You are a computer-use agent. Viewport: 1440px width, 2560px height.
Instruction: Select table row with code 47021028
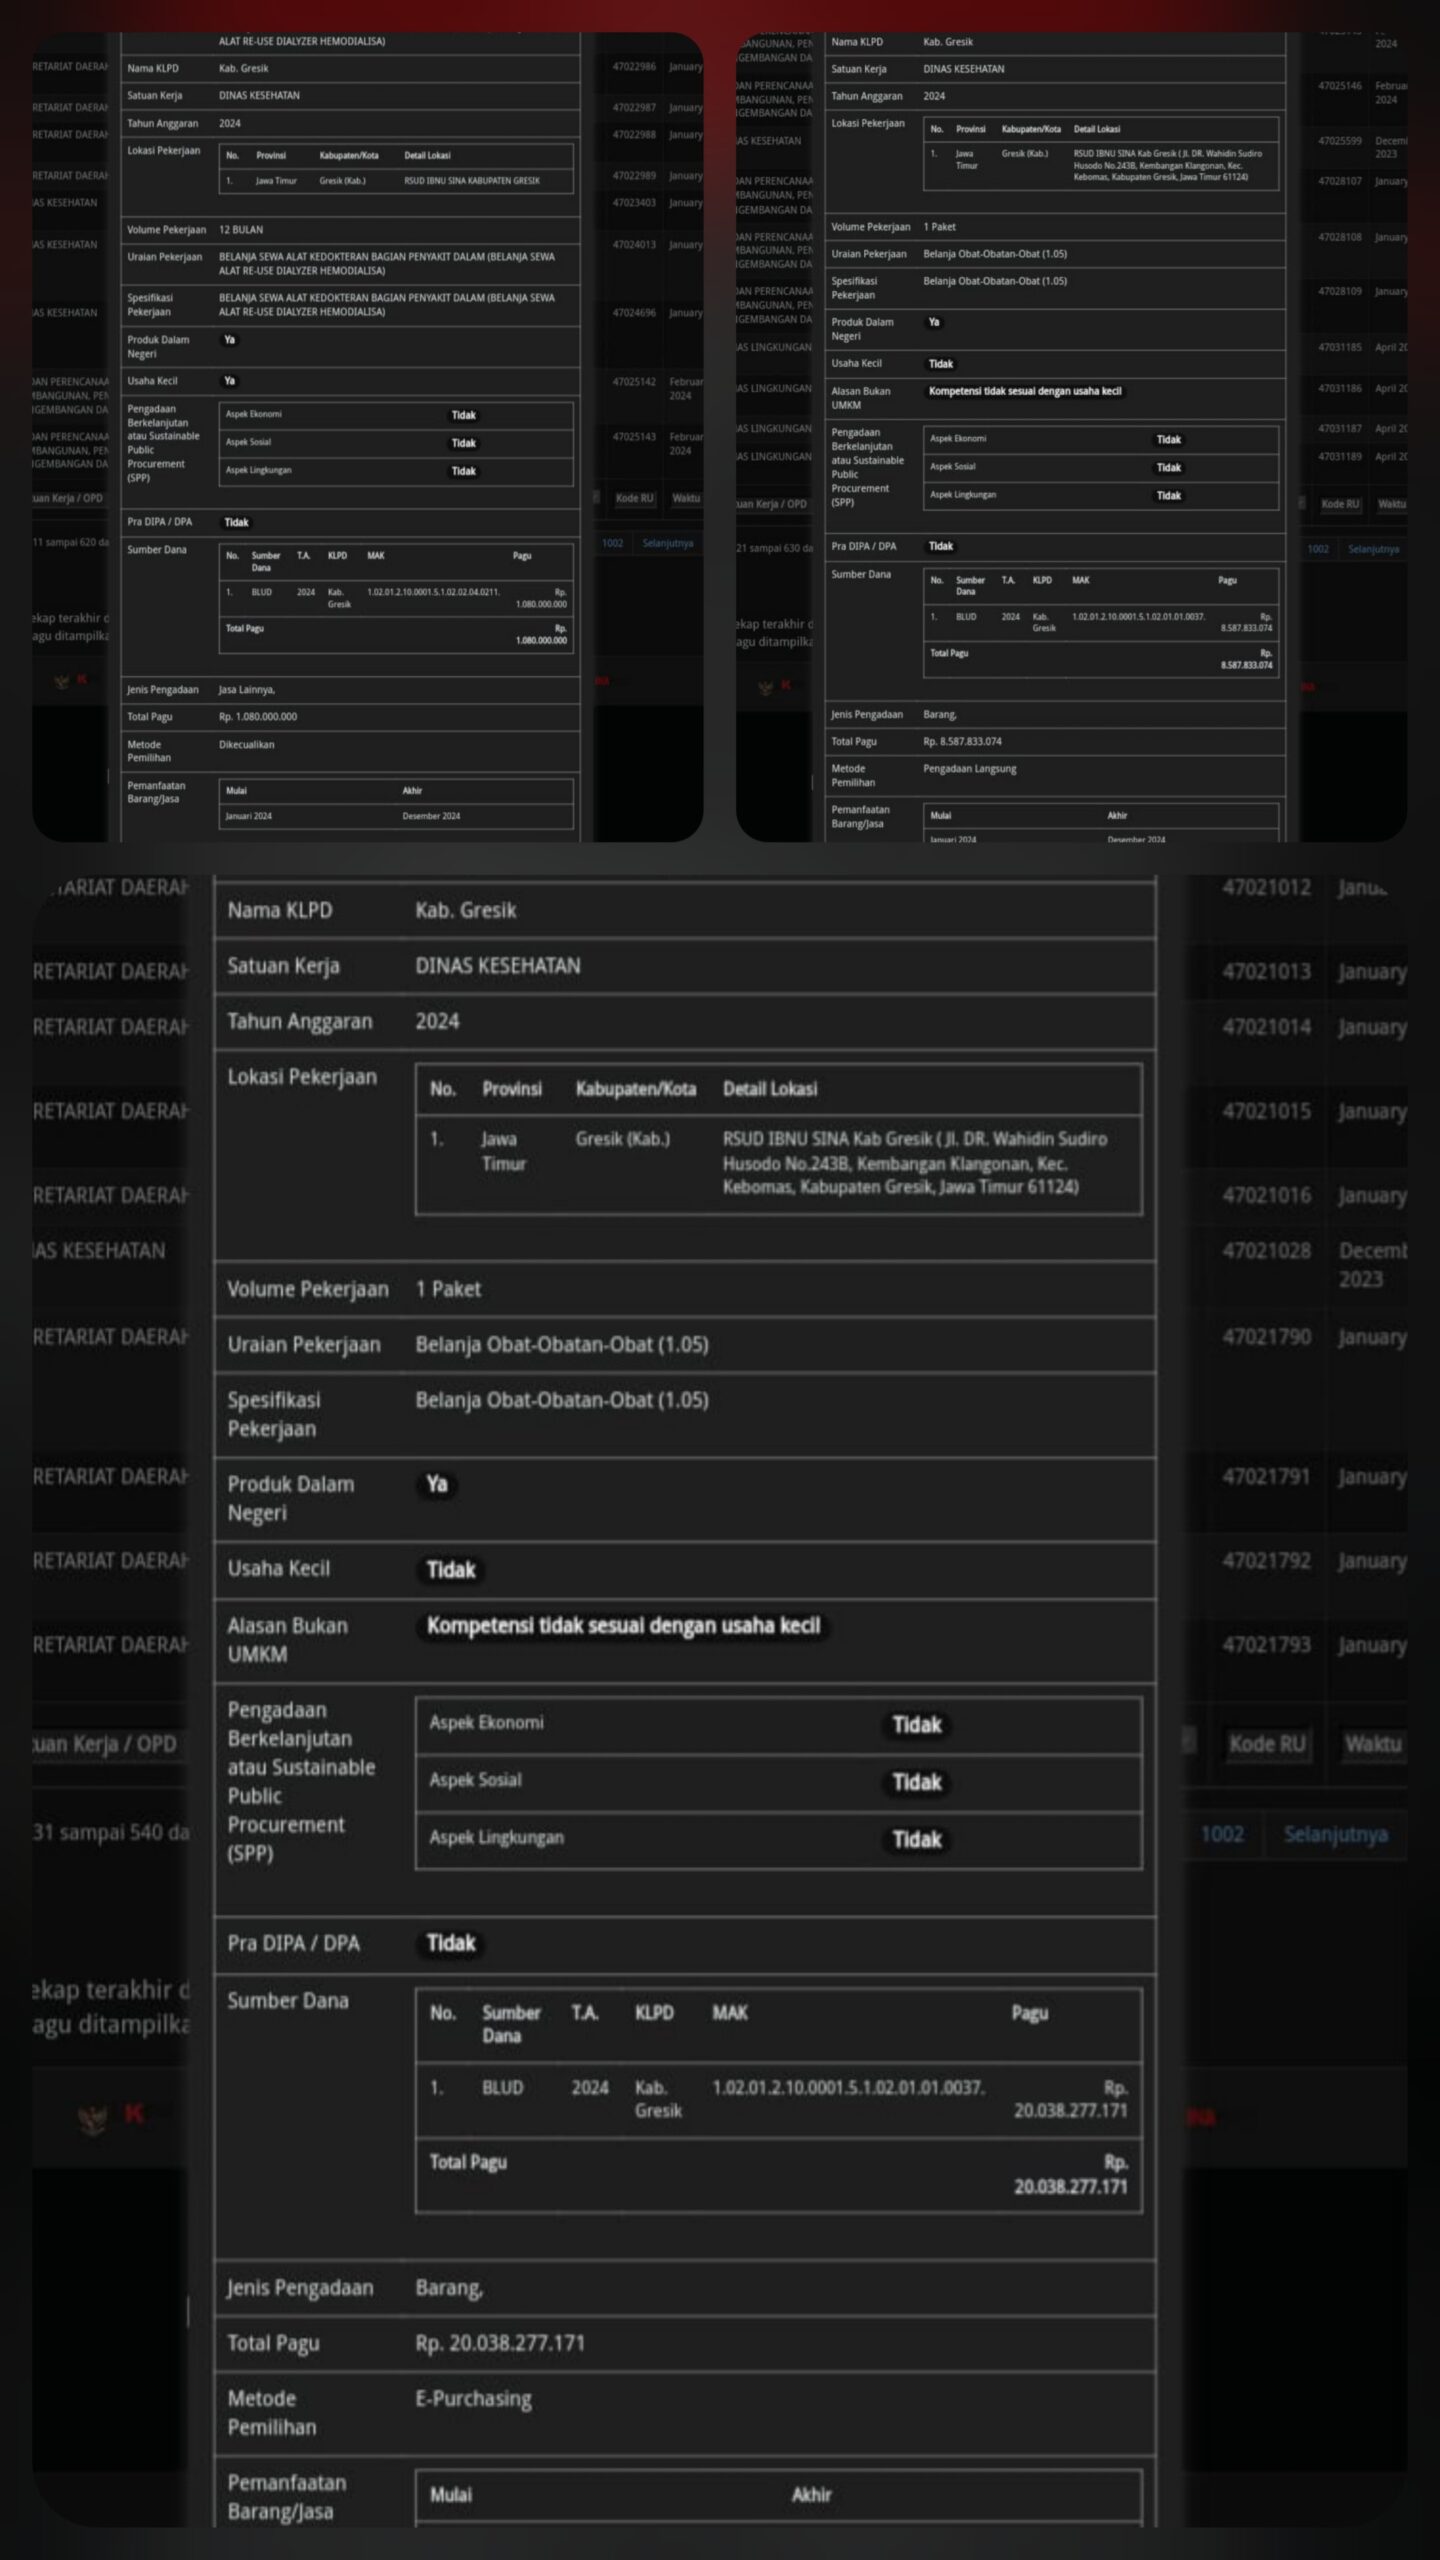tap(1266, 1251)
